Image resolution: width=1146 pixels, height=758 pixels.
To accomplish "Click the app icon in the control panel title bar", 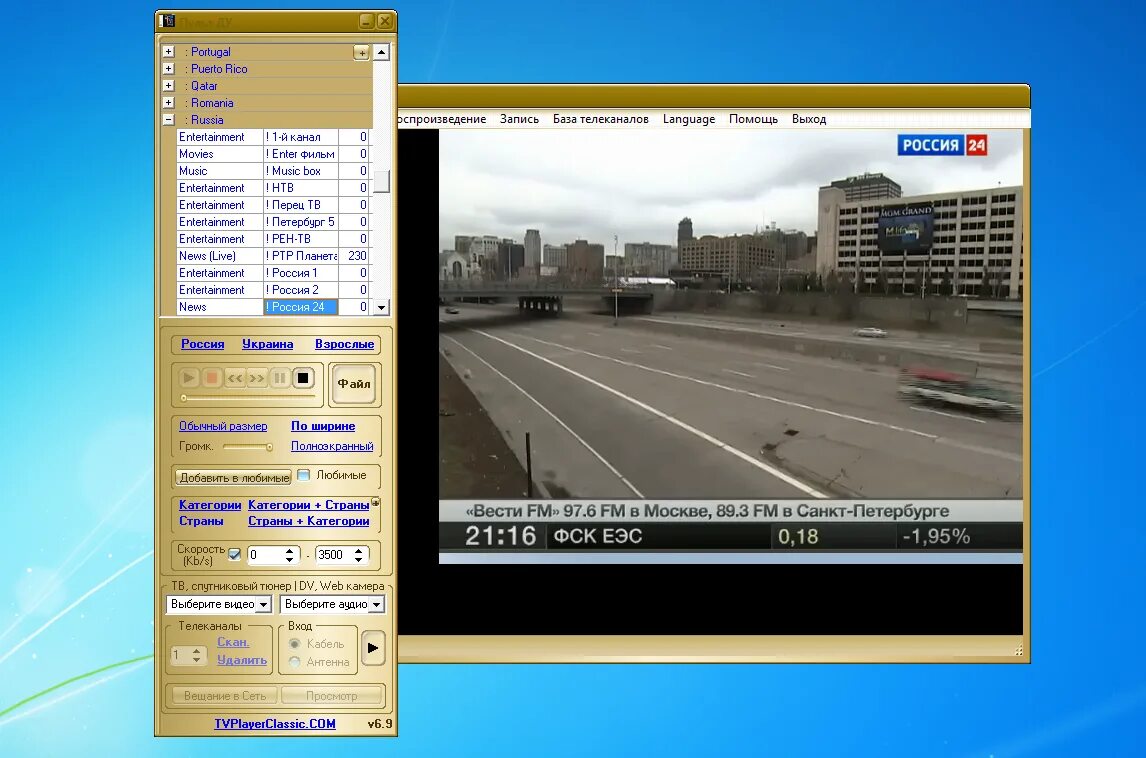I will tap(167, 20).
